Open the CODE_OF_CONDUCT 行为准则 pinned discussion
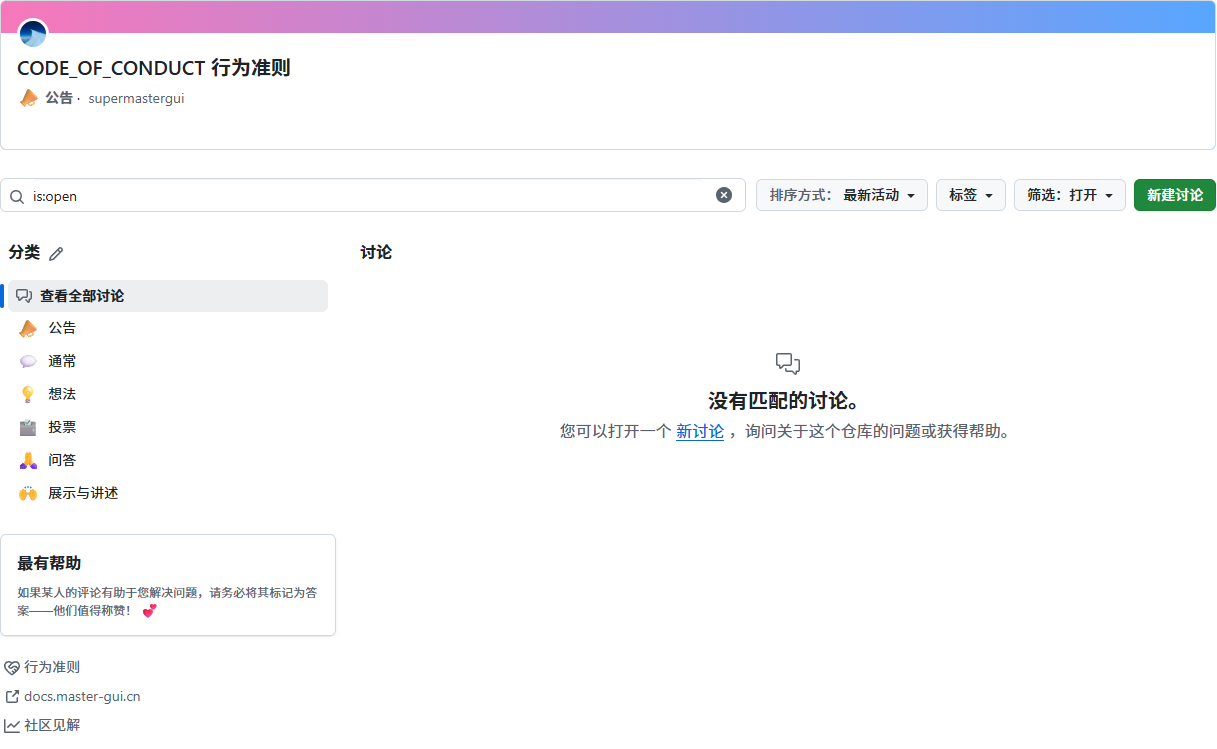This screenshot has height=749, width=1217. (154, 68)
